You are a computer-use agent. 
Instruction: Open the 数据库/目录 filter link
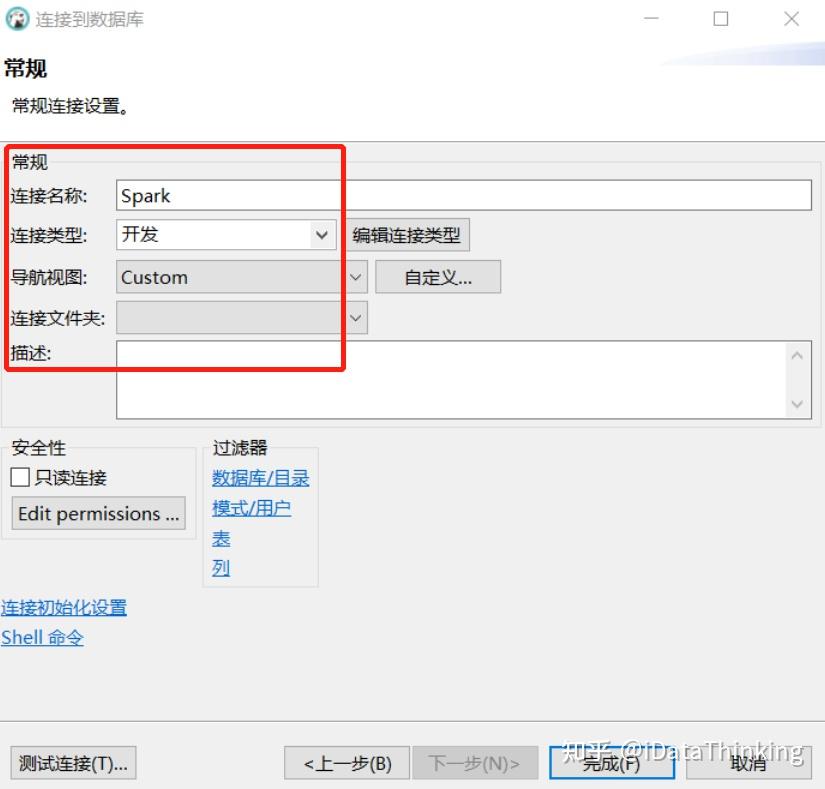pos(260,478)
